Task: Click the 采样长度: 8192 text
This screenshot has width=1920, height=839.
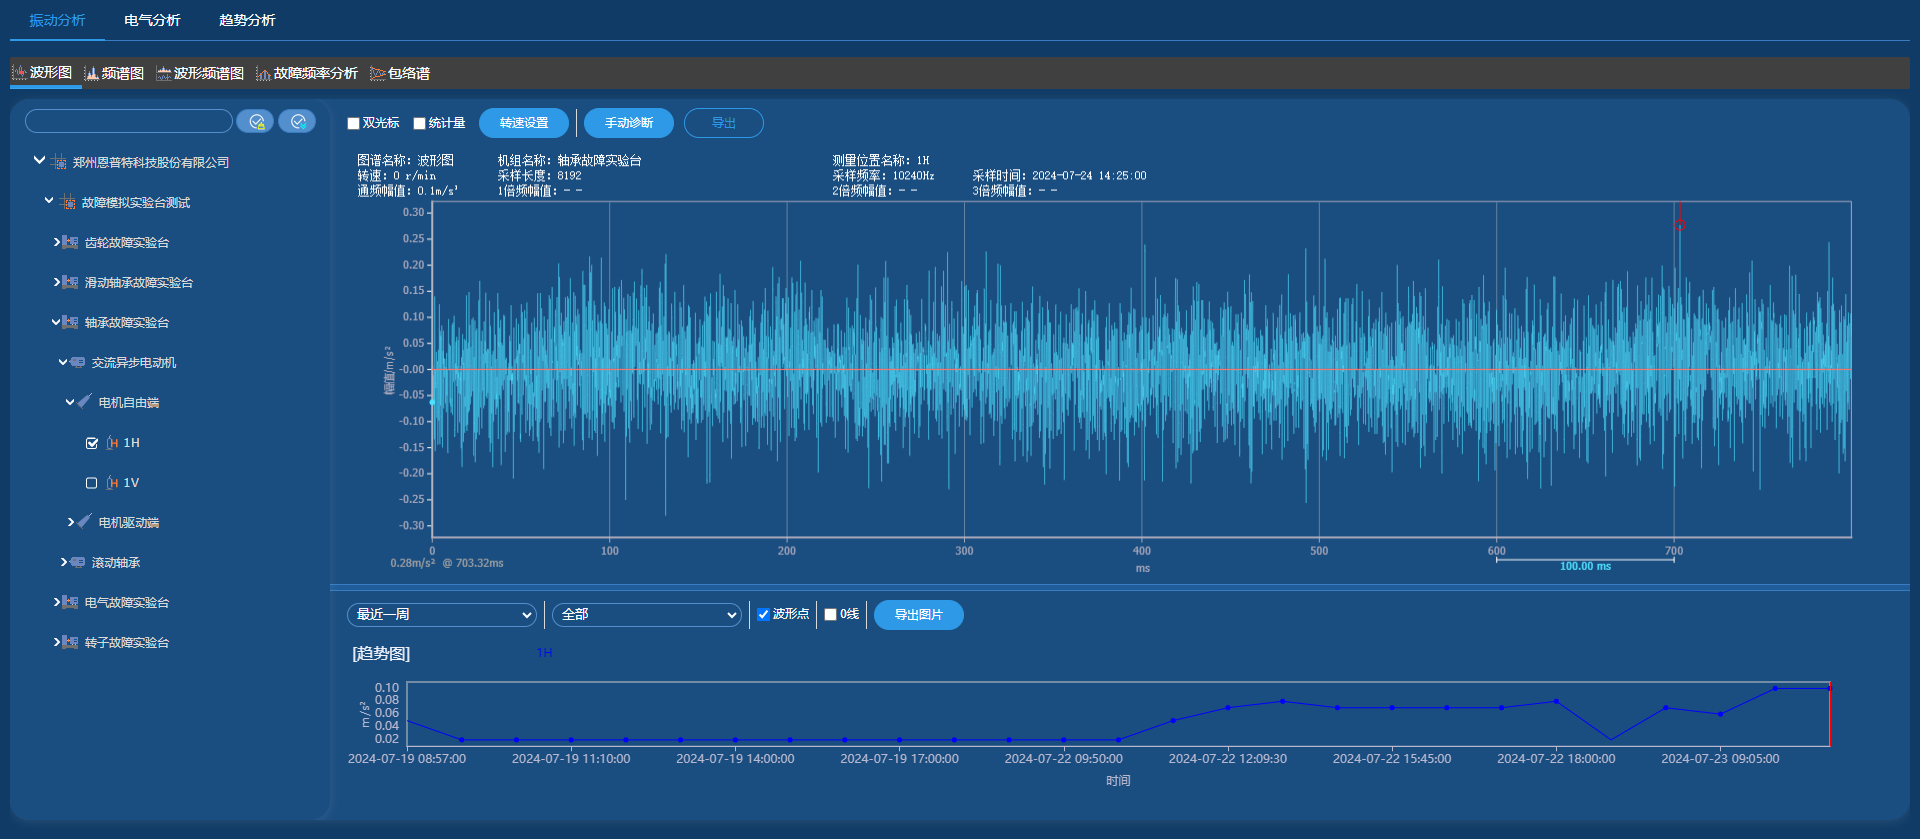Action: 539,176
